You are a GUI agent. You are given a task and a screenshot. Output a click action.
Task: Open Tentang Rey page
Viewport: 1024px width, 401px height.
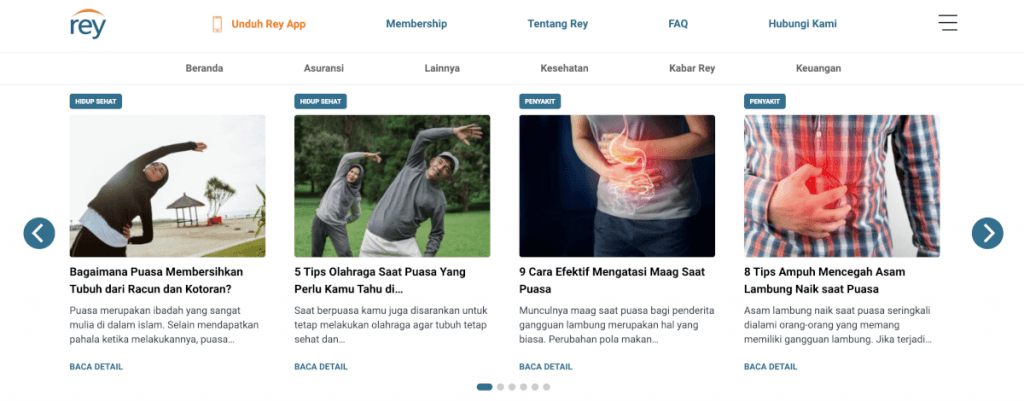(558, 24)
